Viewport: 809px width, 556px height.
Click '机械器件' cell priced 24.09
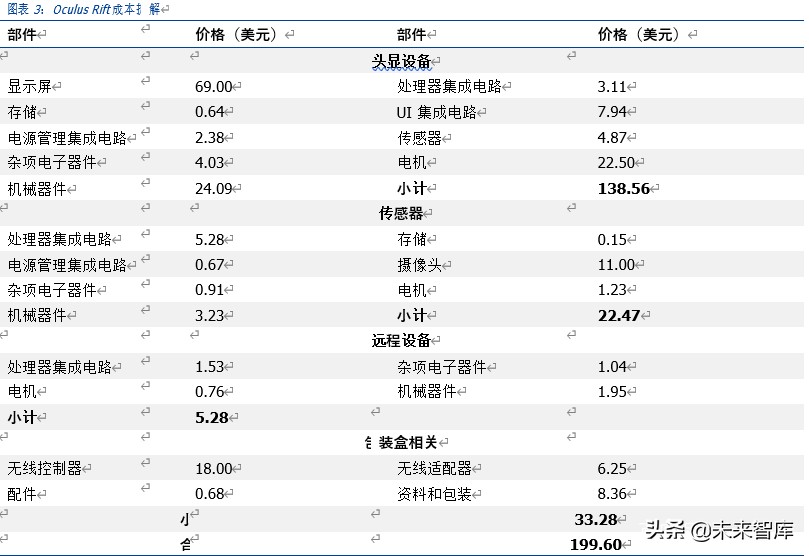[x=37, y=189]
